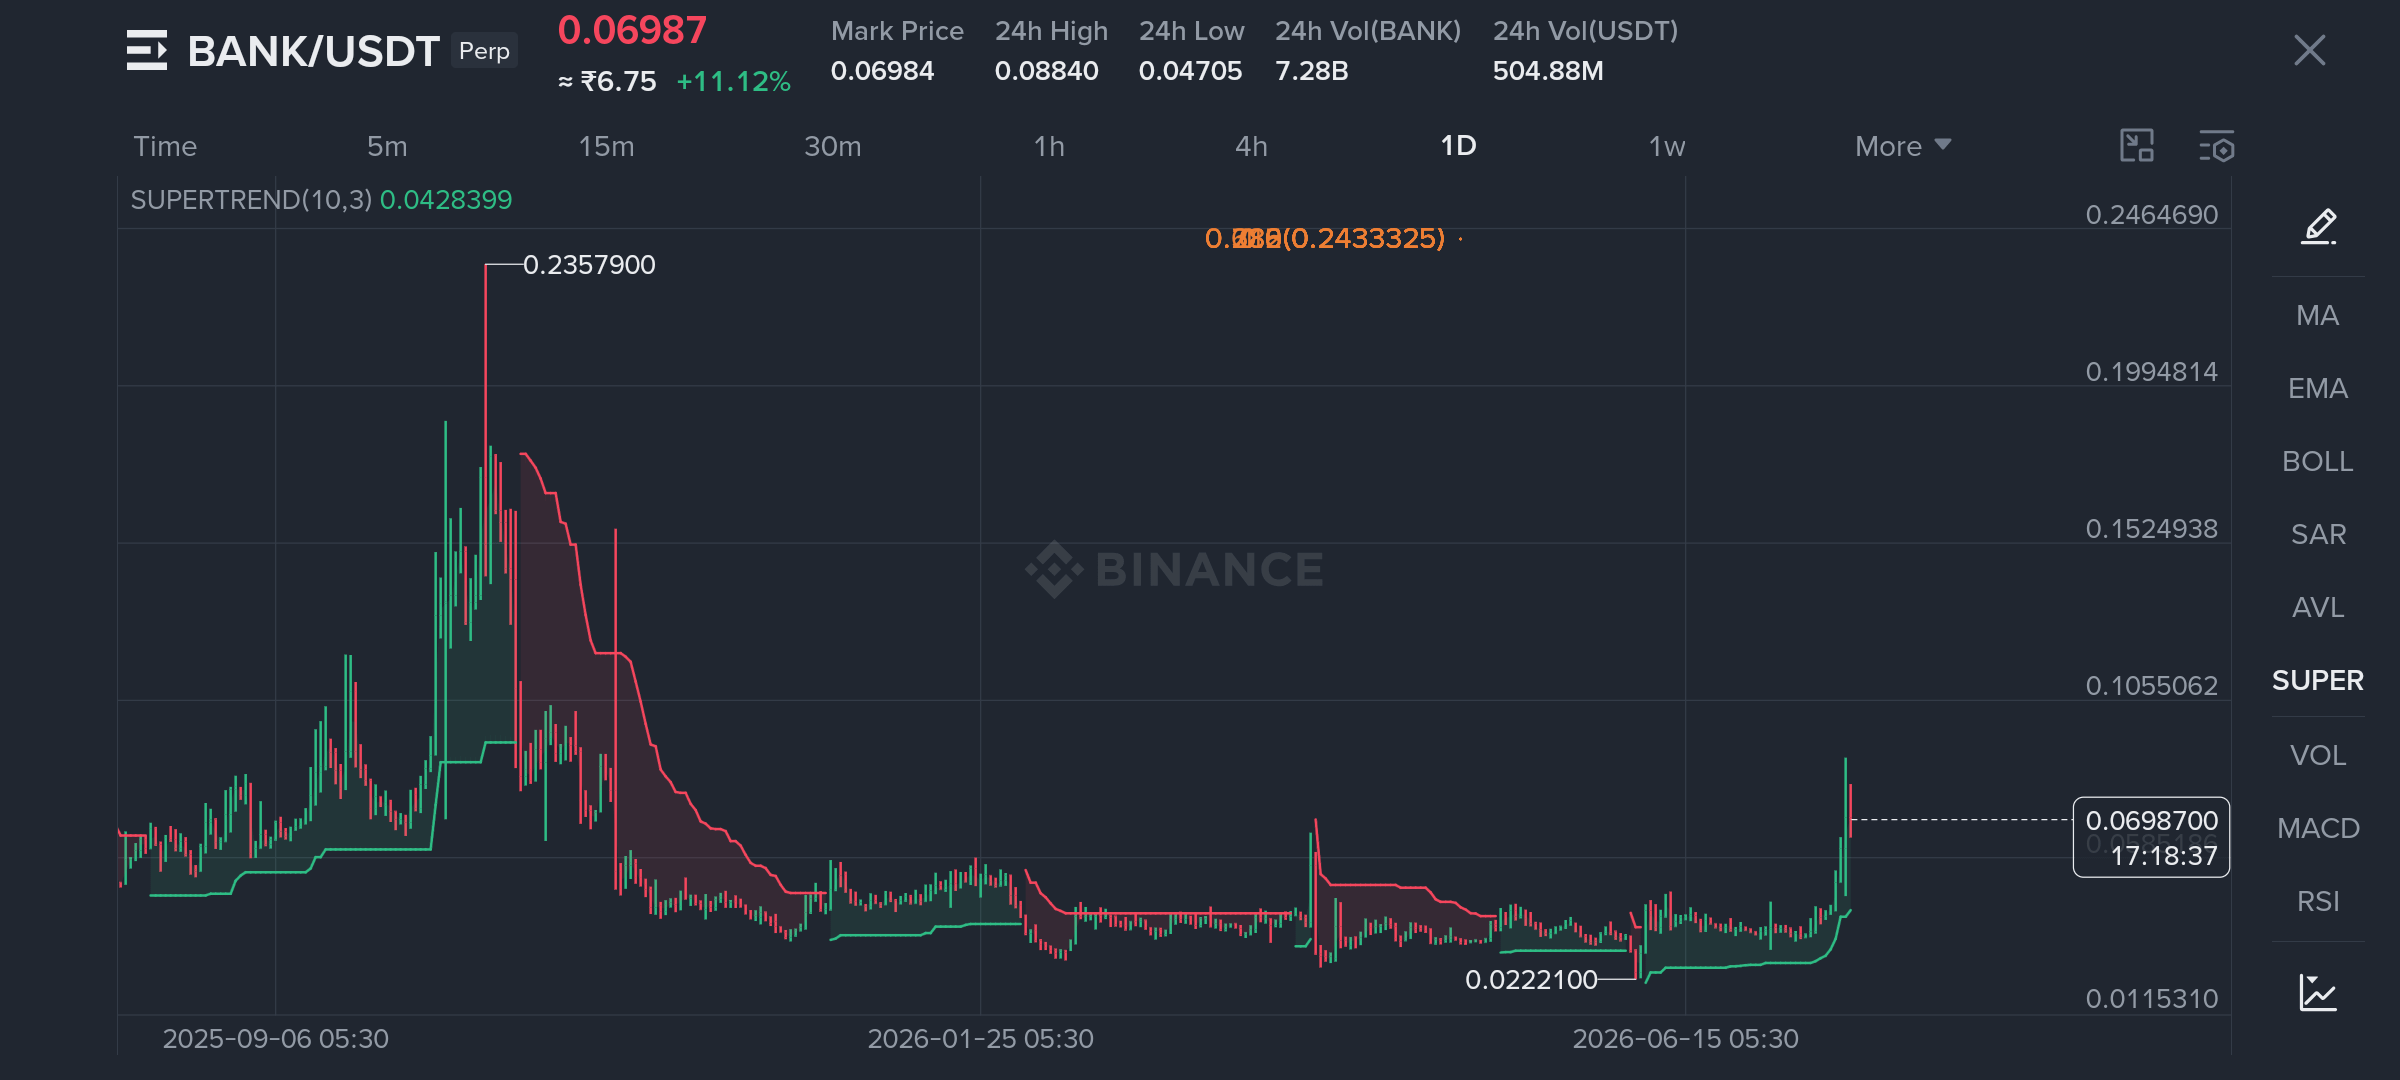This screenshot has width=2400, height=1080.
Task: Select the 1h timeframe
Action: pyautogui.click(x=1049, y=146)
